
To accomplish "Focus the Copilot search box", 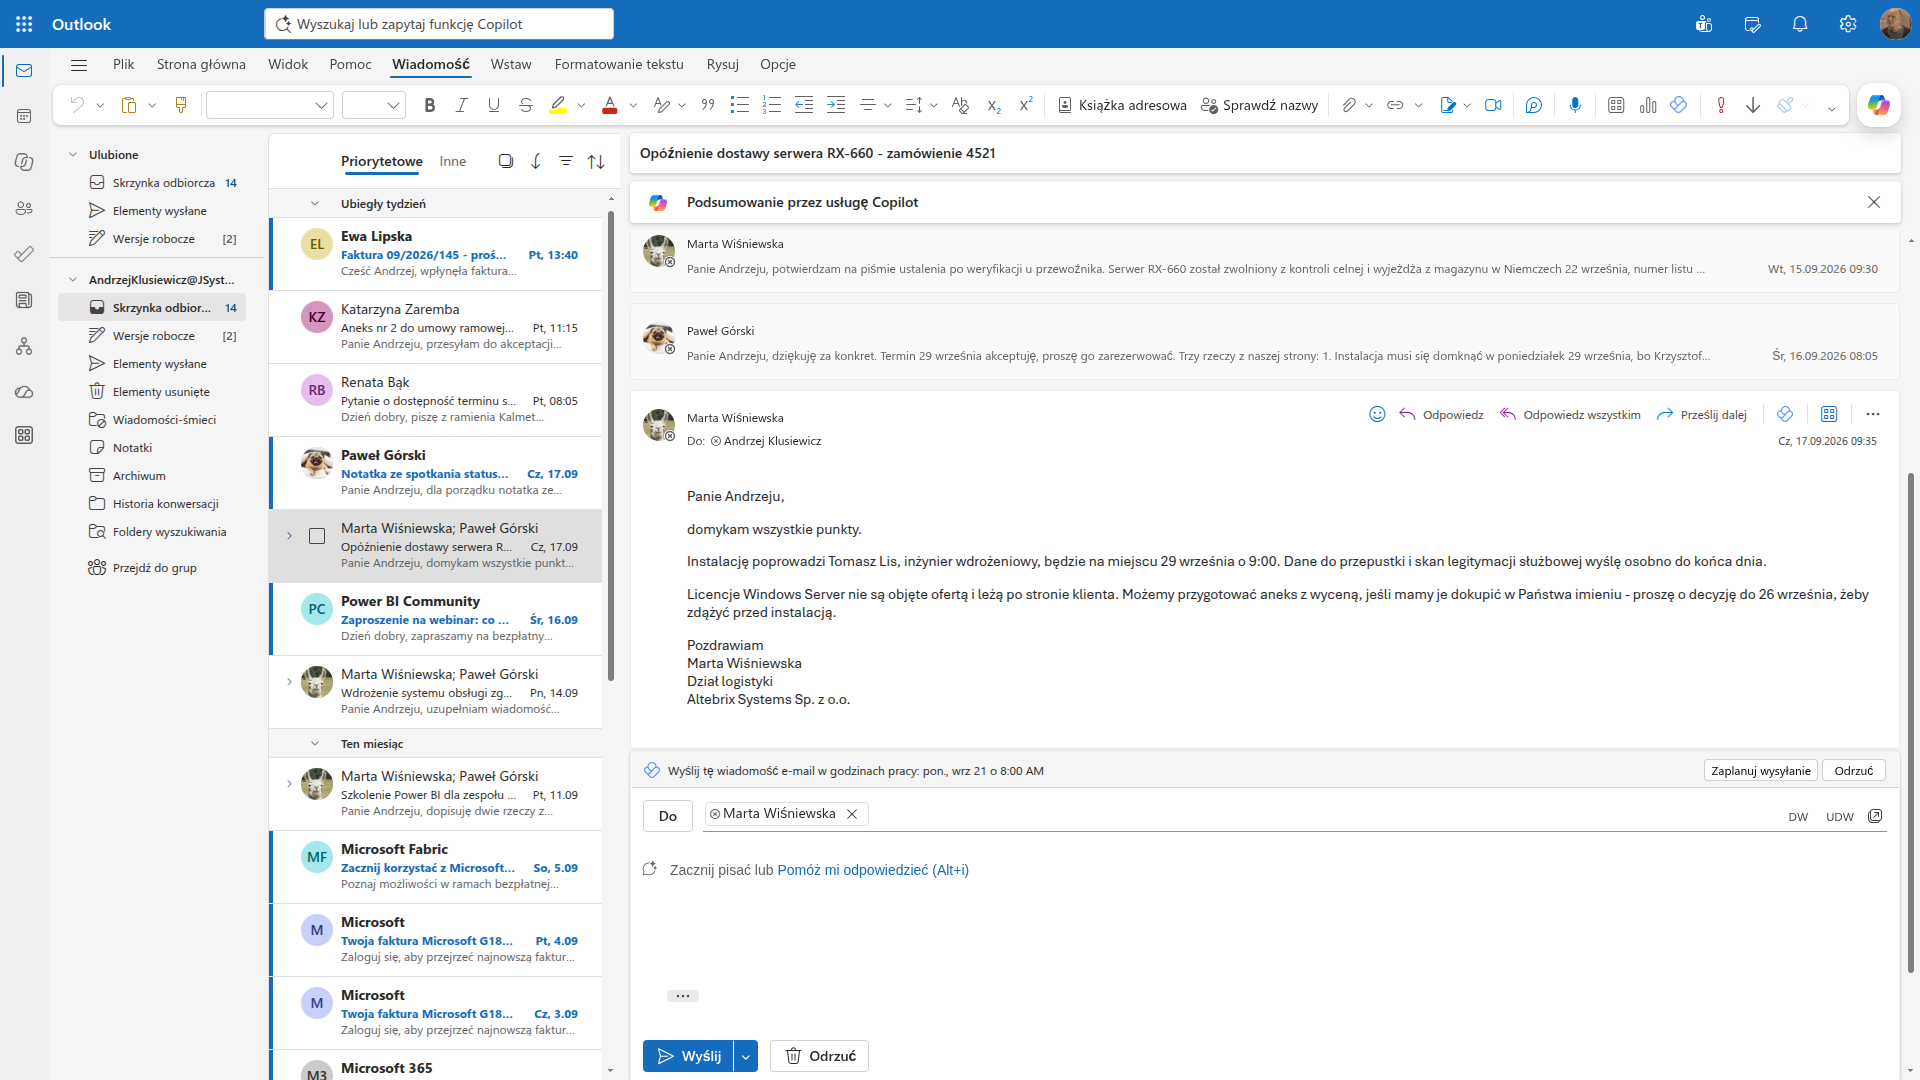I will [439, 24].
